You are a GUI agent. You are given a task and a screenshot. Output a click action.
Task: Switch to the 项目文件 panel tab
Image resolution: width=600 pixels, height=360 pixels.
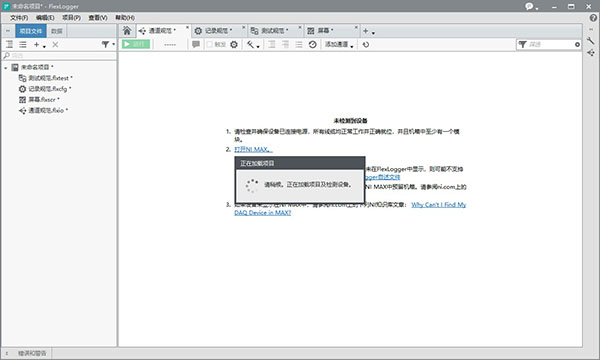click(31, 31)
